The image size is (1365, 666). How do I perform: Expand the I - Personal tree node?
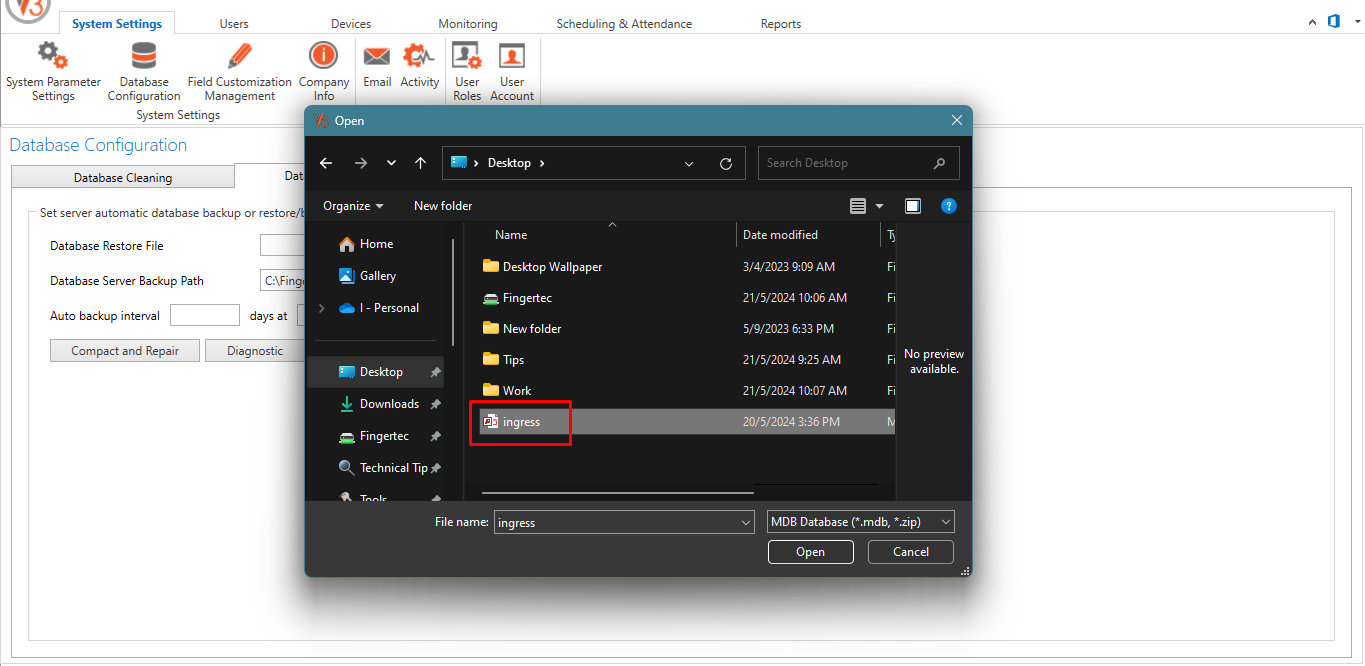(x=321, y=308)
